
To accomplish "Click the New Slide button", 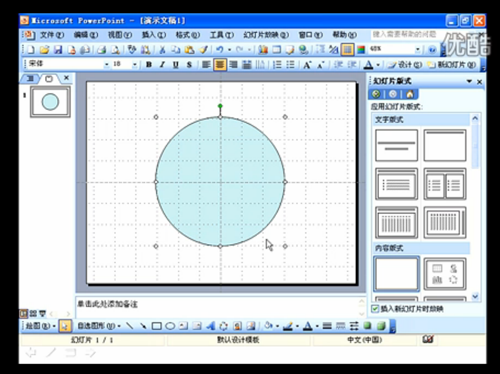I will coord(453,65).
